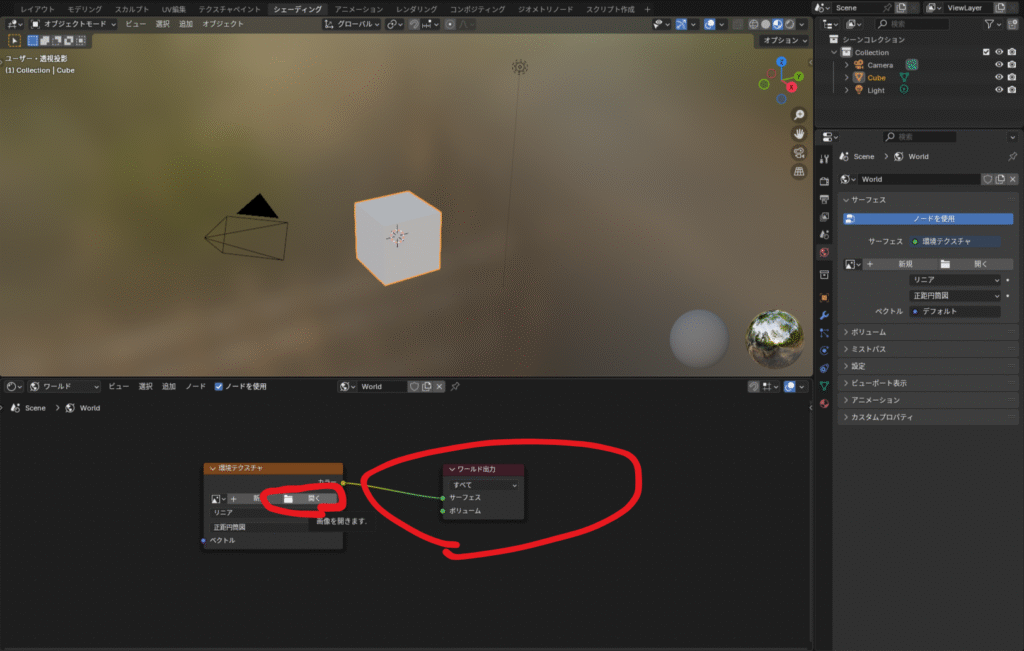
Task: Click the pan hand icon in the viewport
Action: coord(799,134)
